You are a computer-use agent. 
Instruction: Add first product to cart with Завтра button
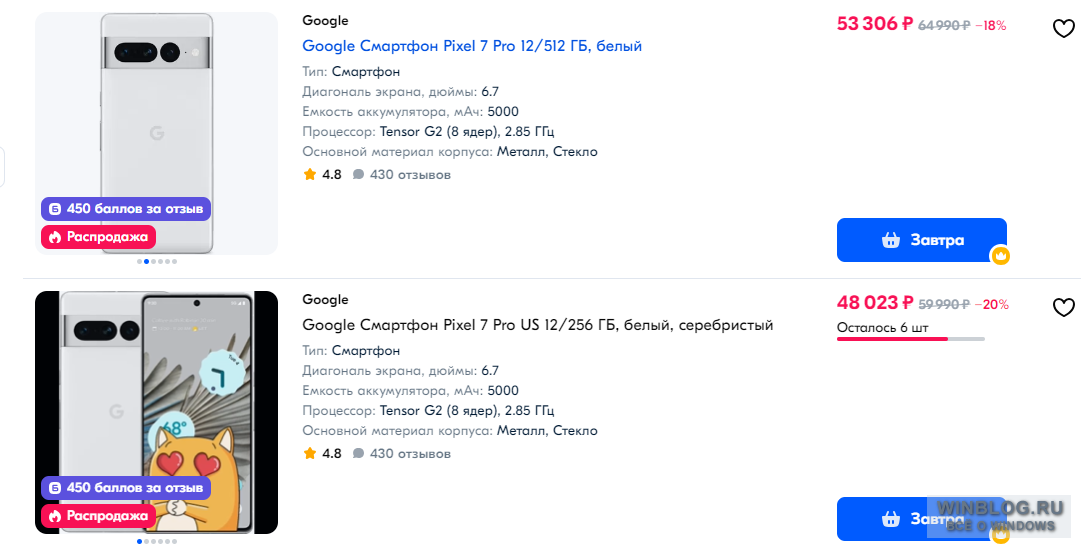click(922, 240)
